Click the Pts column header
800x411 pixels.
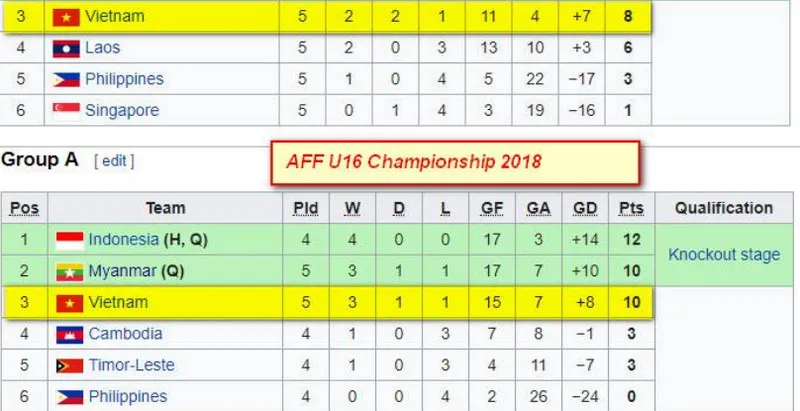pyautogui.click(x=630, y=208)
